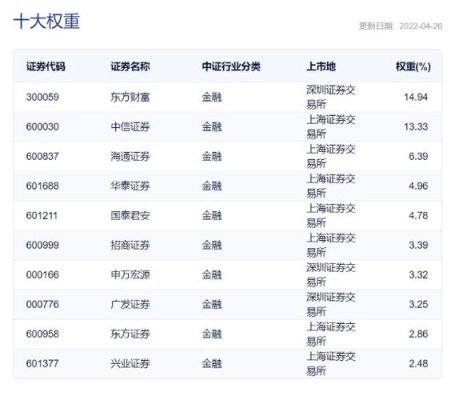Click 上海证券交易所 in the 东方证券 row
This screenshot has height=400, width=463.
(x=331, y=334)
